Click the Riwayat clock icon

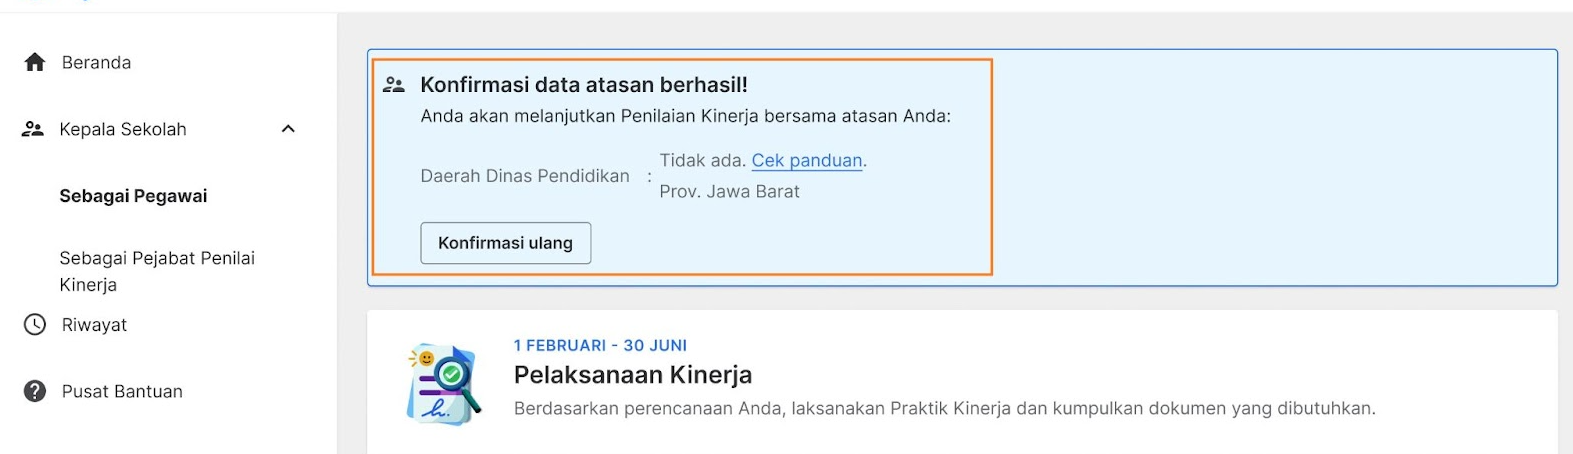[x=35, y=325]
